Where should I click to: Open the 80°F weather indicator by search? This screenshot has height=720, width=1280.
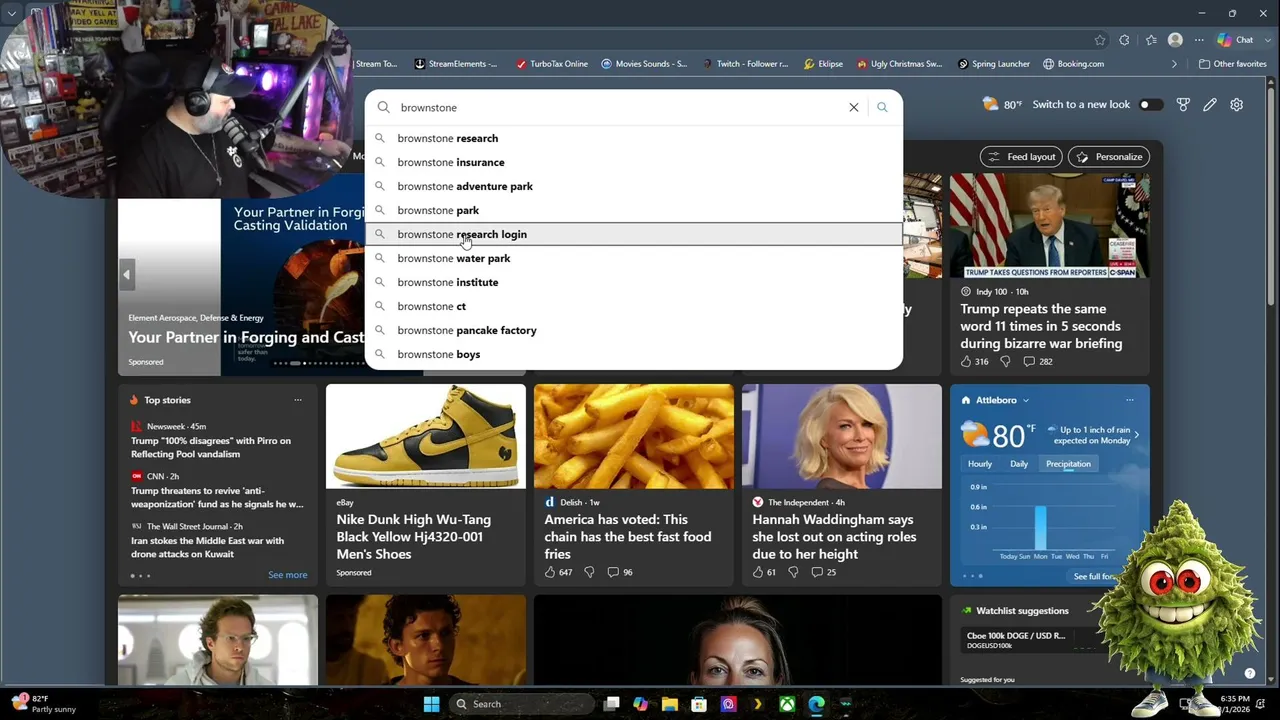[x=1002, y=104]
